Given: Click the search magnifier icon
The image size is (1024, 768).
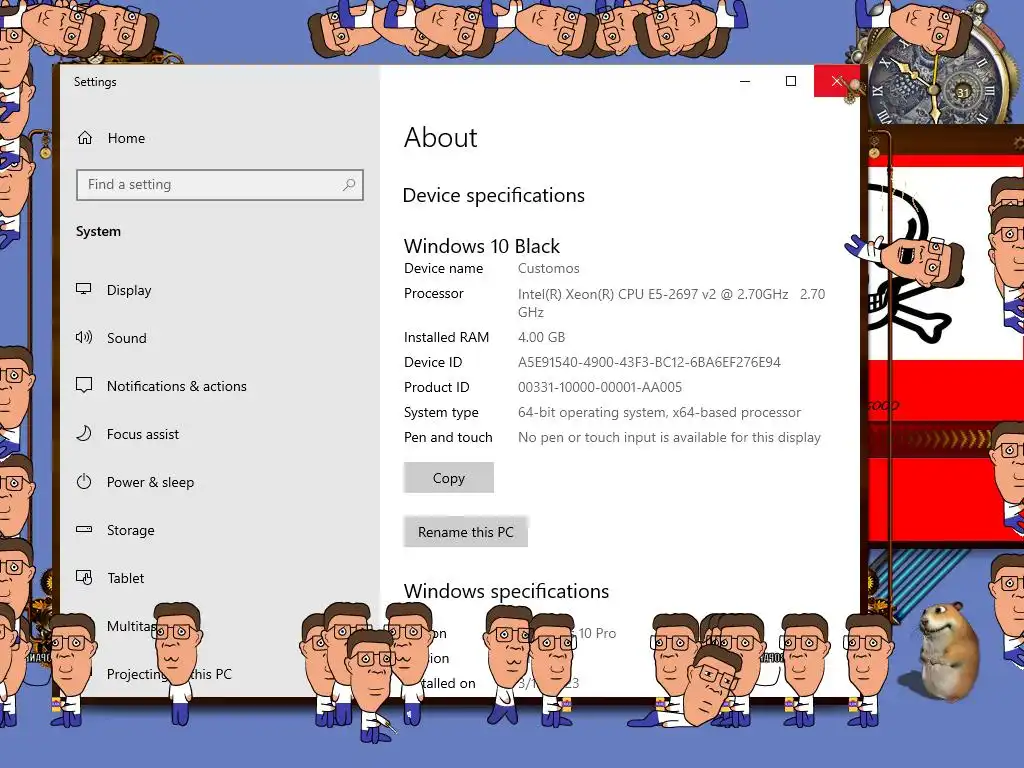Looking at the screenshot, I should coord(349,185).
